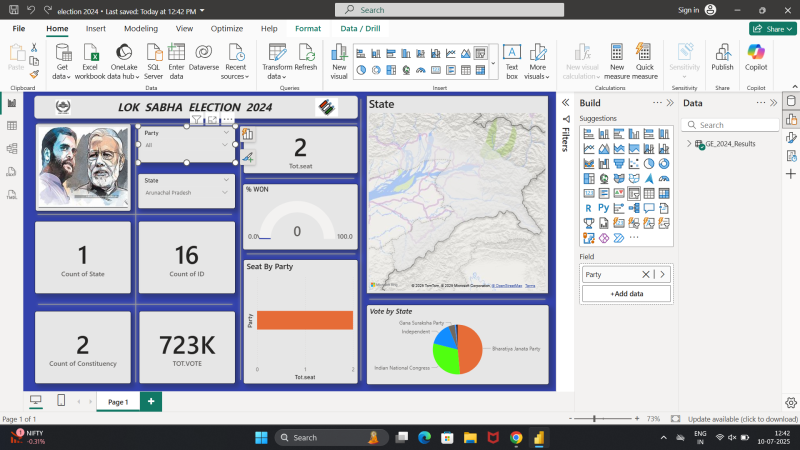The height and width of the screenshot is (450, 800).
Task: Click the filter icon above Party slicer
Action: tap(197, 120)
